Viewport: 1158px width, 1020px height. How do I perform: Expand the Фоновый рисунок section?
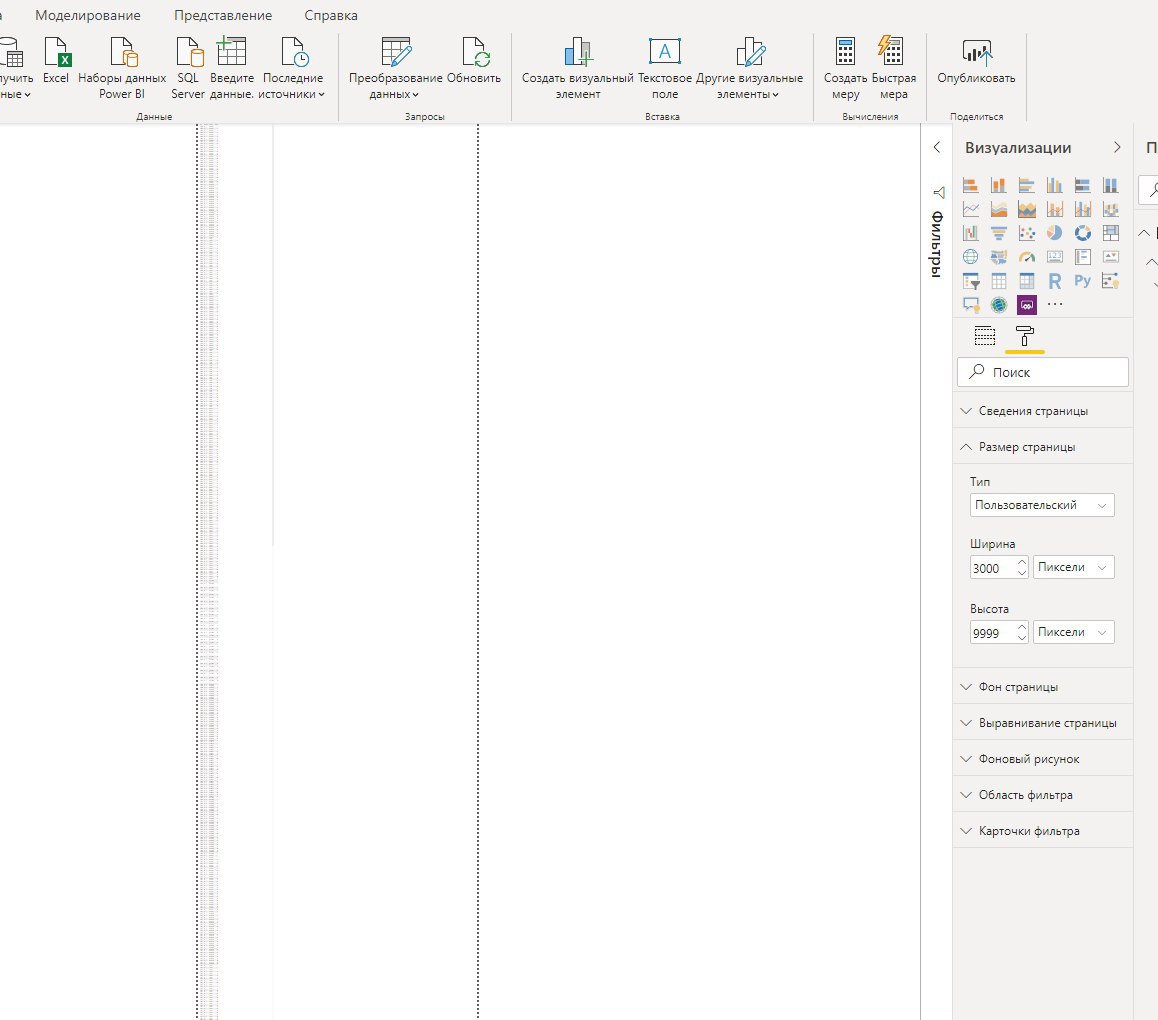click(1043, 759)
